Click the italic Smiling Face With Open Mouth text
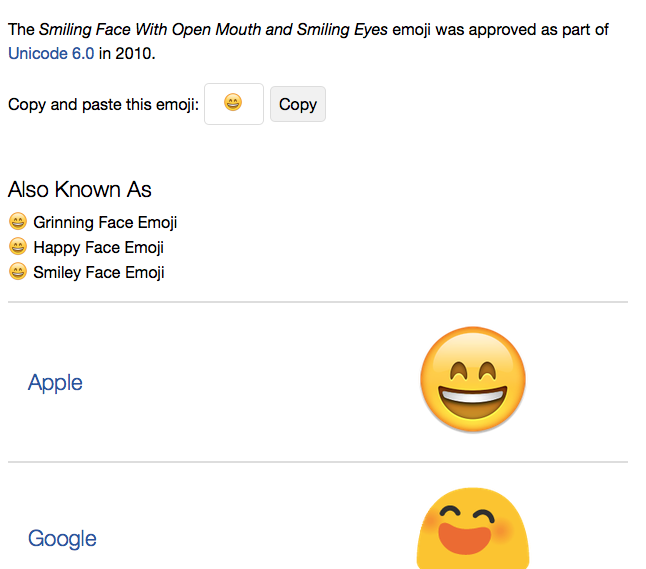This screenshot has width=646, height=569. tap(150, 30)
